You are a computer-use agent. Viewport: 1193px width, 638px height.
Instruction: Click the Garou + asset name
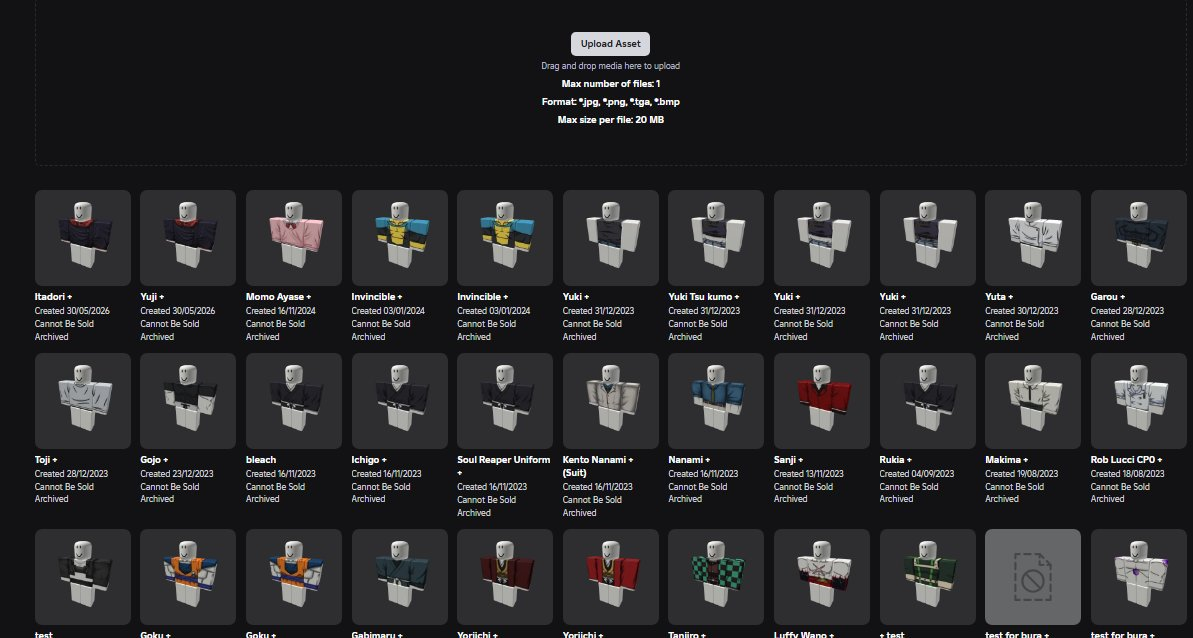coord(1108,297)
